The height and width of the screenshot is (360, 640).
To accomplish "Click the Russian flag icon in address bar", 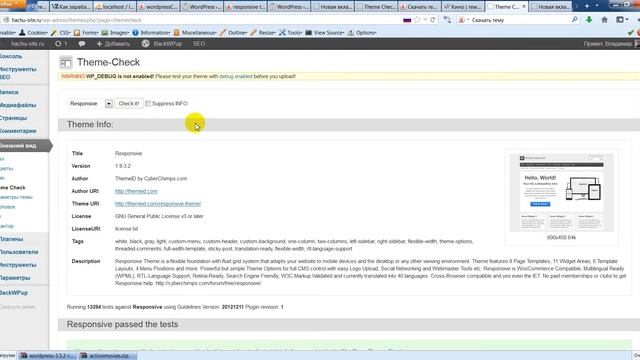I will 407,20.
